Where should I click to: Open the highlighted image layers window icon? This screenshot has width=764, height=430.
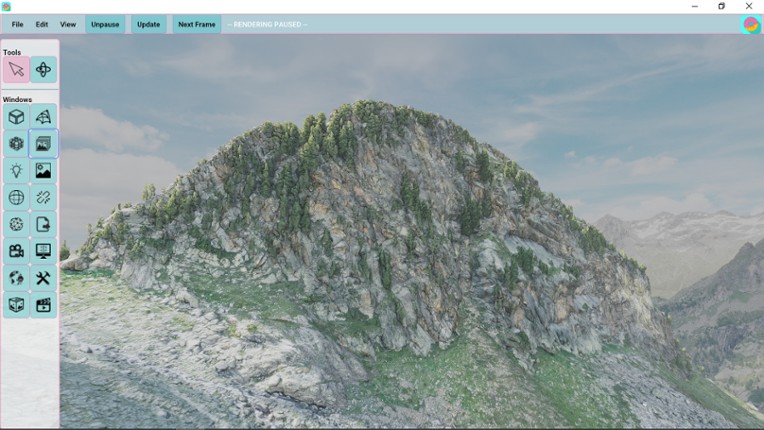pyautogui.click(x=43, y=144)
